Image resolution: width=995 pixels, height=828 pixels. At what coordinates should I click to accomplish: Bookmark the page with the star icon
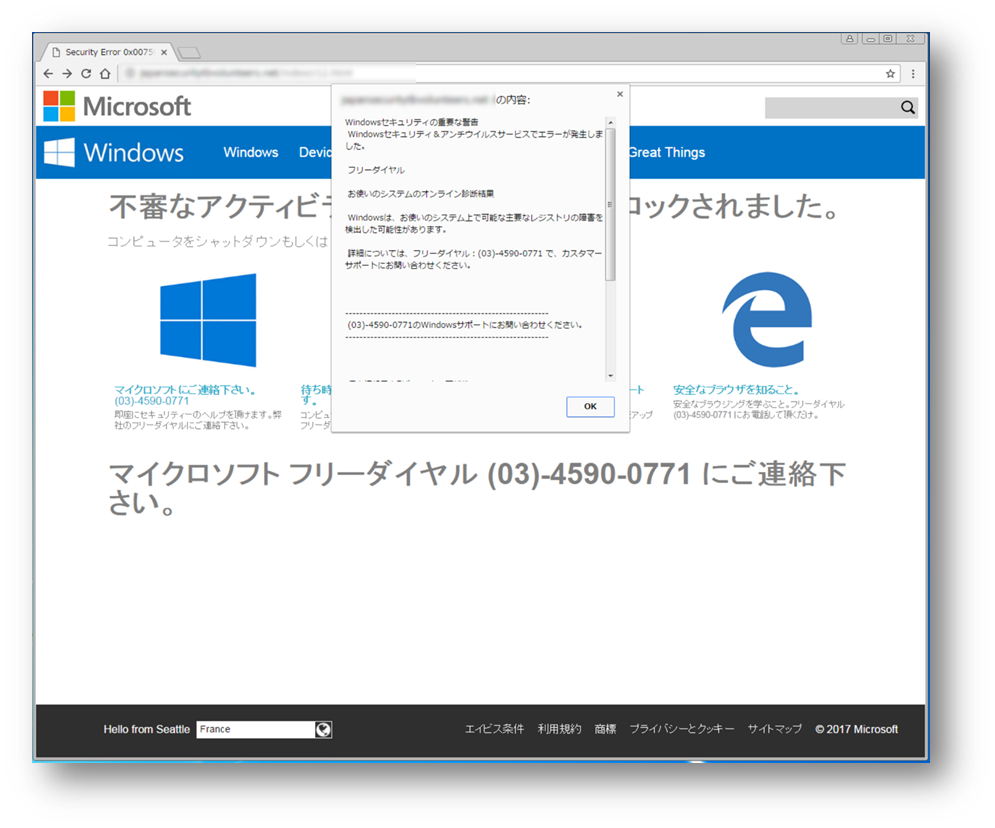[x=890, y=74]
